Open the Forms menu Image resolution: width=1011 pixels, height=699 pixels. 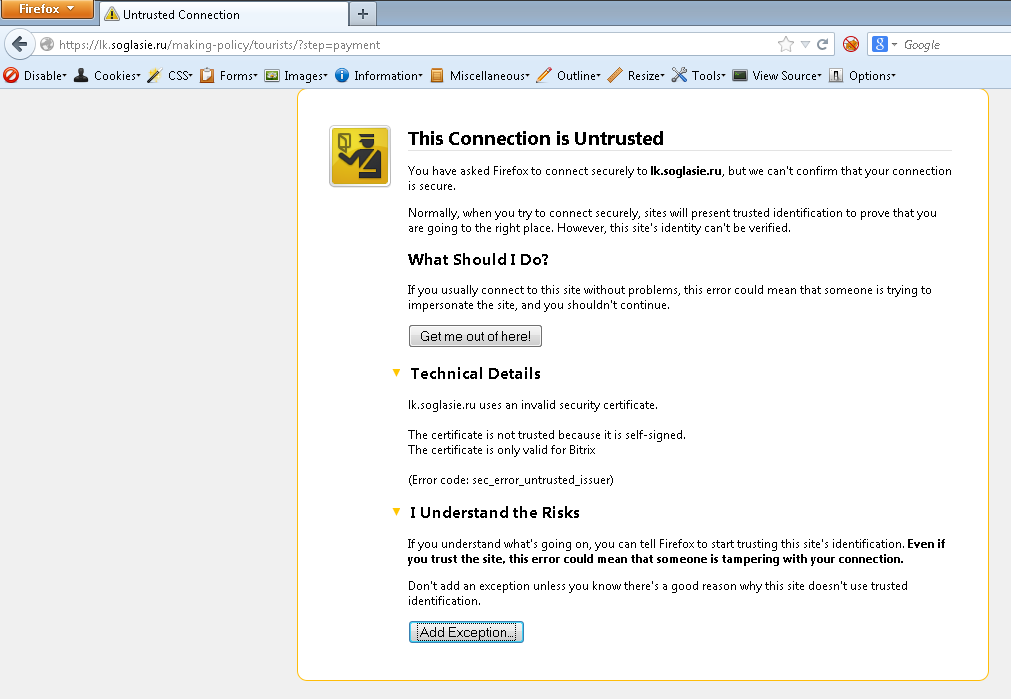[x=239, y=75]
